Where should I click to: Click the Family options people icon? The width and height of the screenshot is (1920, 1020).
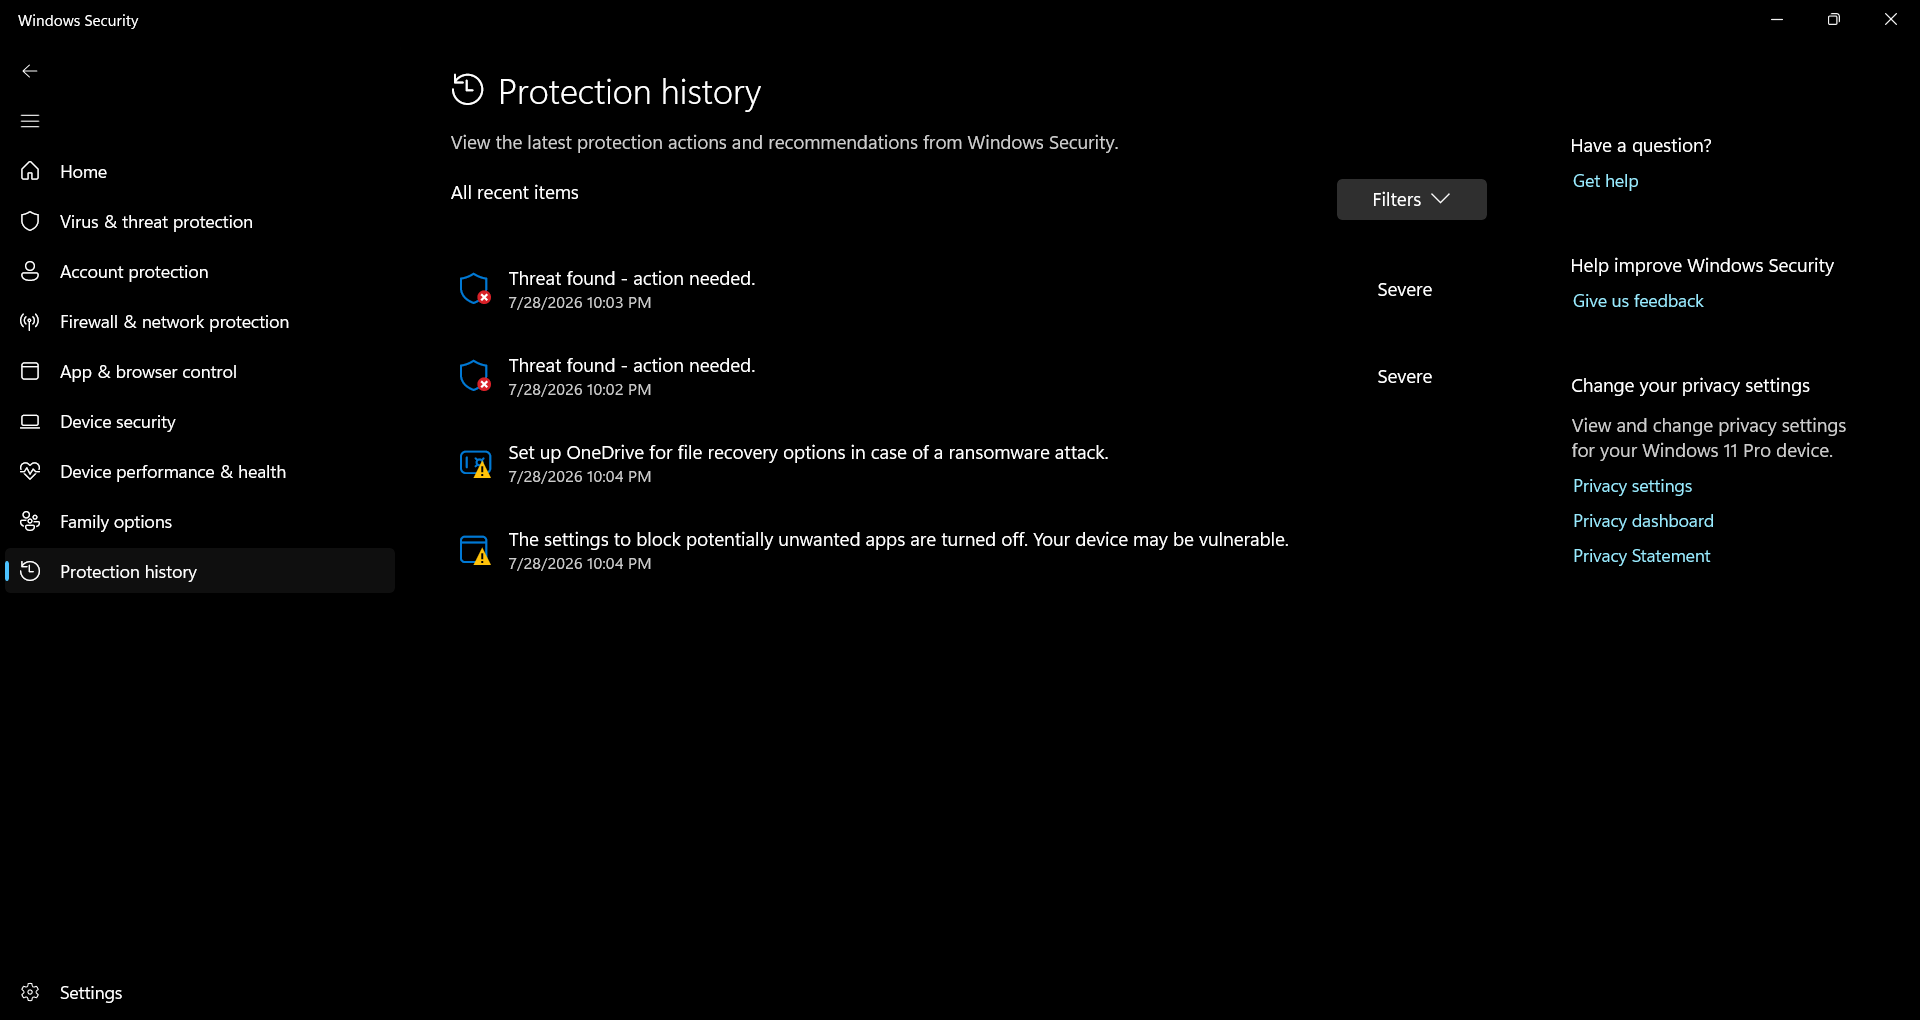tap(30, 521)
